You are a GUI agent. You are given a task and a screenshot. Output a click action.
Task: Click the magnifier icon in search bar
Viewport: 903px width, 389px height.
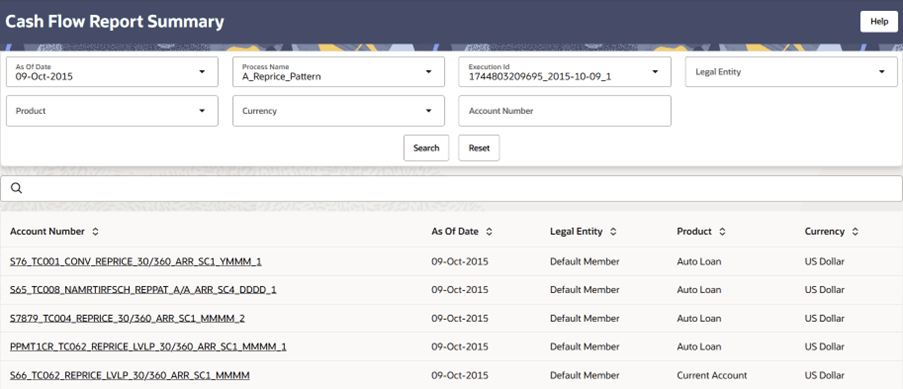17,188
